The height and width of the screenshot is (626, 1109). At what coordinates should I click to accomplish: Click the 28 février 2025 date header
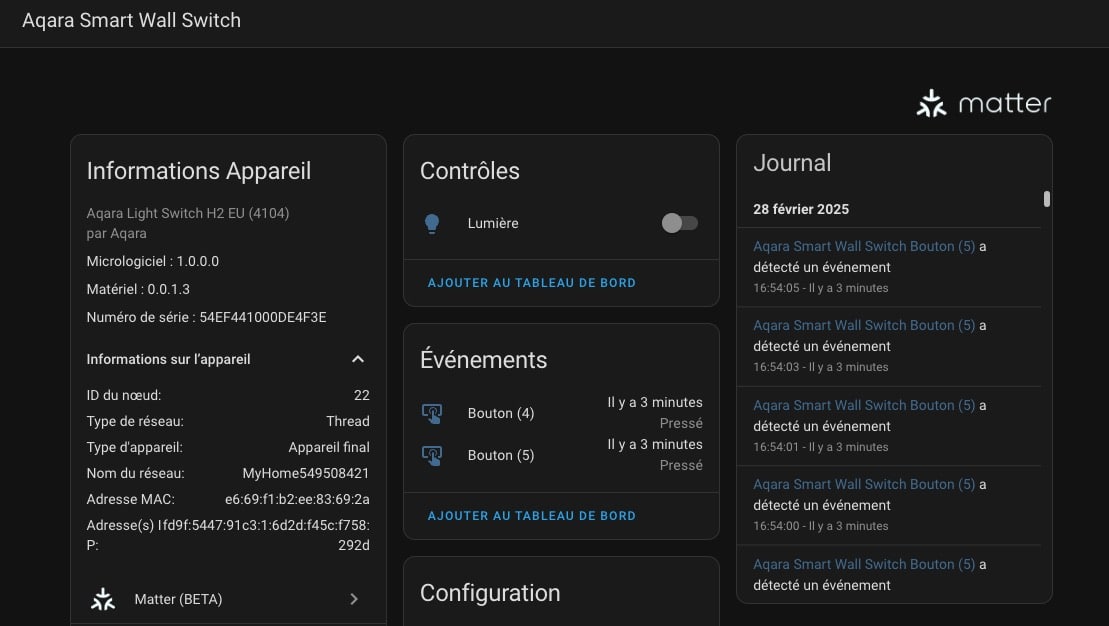801,209
